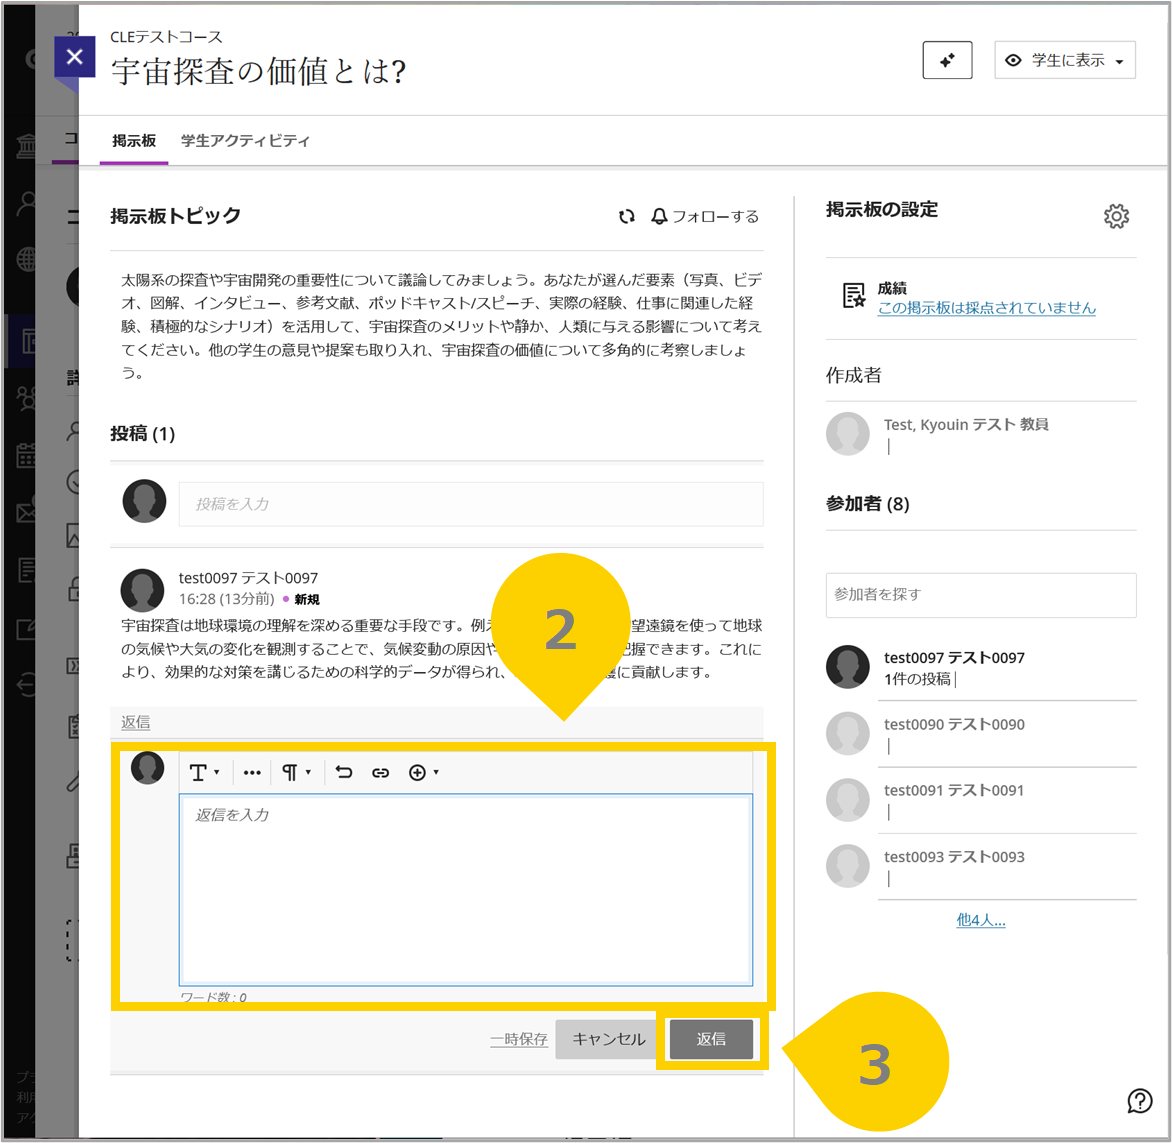Click the 返信 link under the post
This screenshot has height=1143, width=1172.
coord(135,722)
